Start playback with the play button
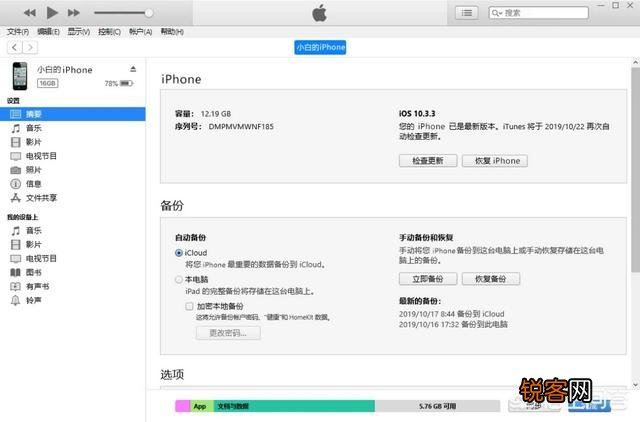640x422 pixels. pos(52,13)
